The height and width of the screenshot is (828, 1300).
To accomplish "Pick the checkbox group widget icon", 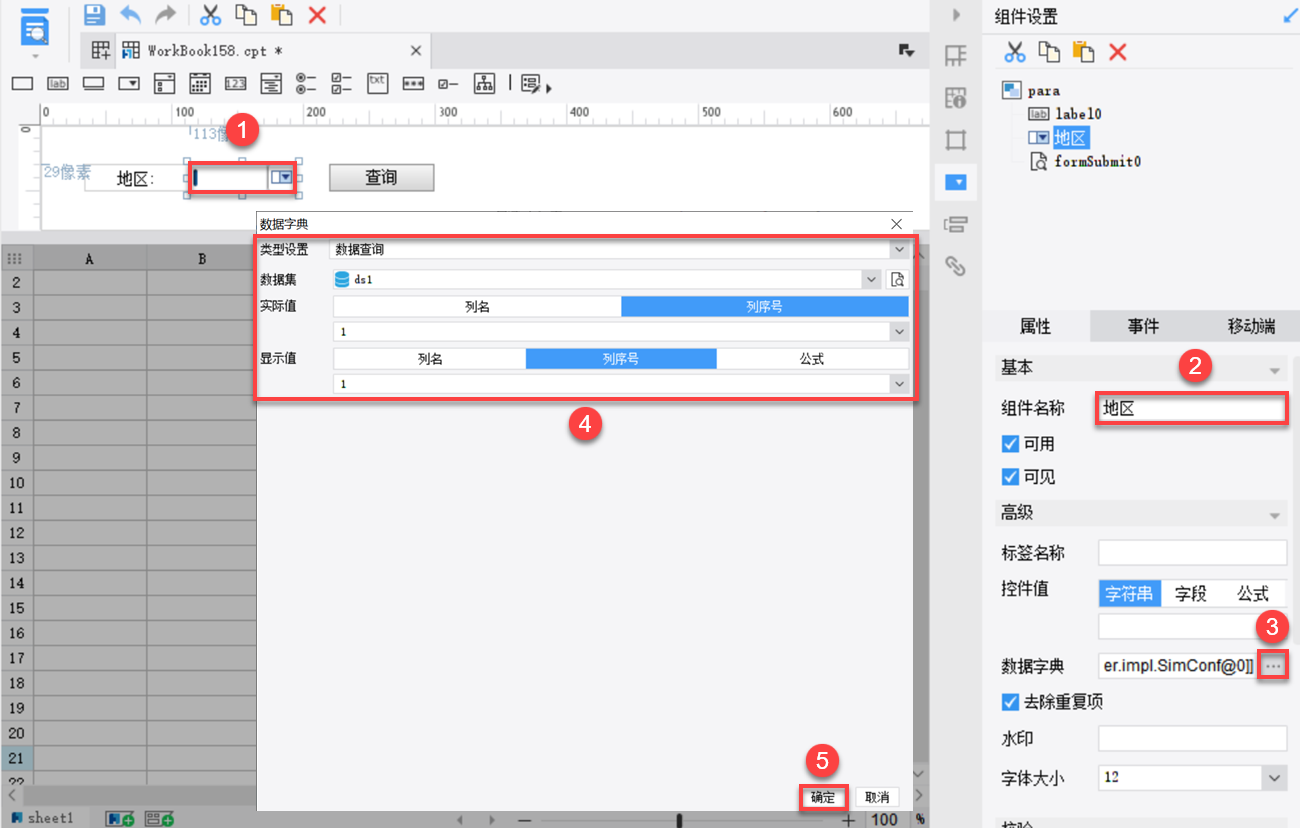I will [341, 83].
